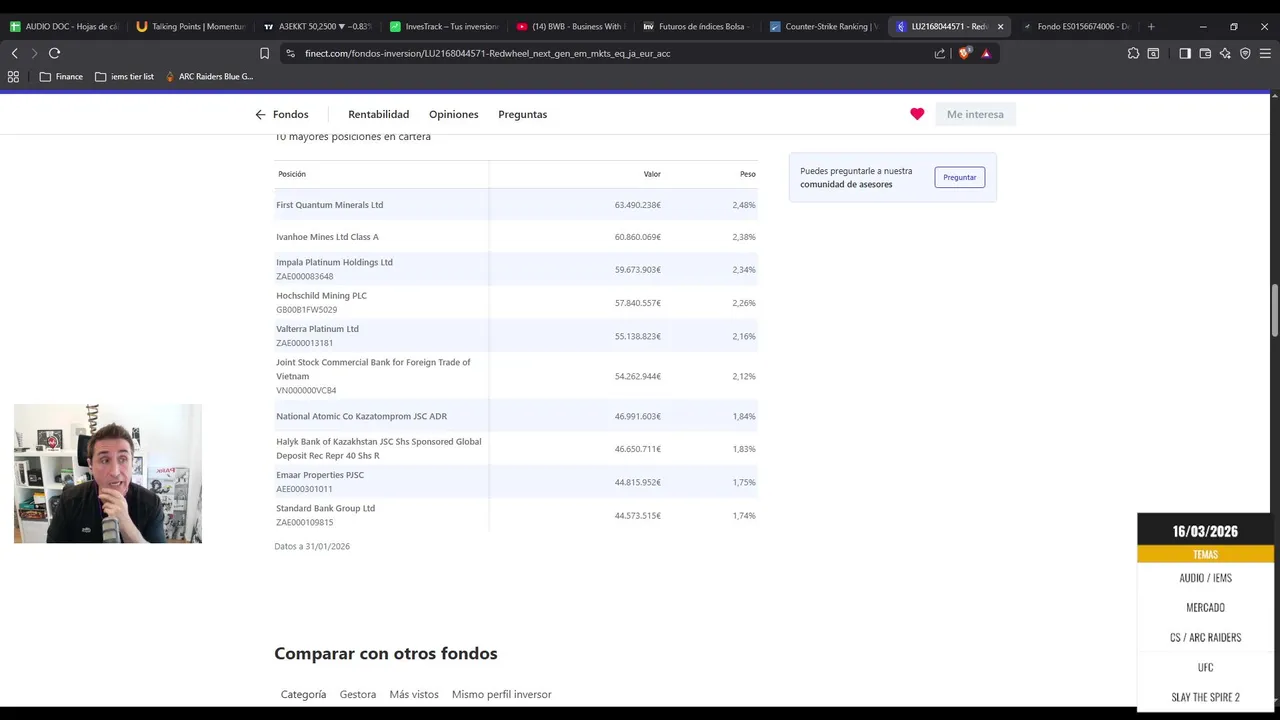Select the Gestora comparison tab
This screenshot has width=1280, height=720.
[x=358, y=694]
